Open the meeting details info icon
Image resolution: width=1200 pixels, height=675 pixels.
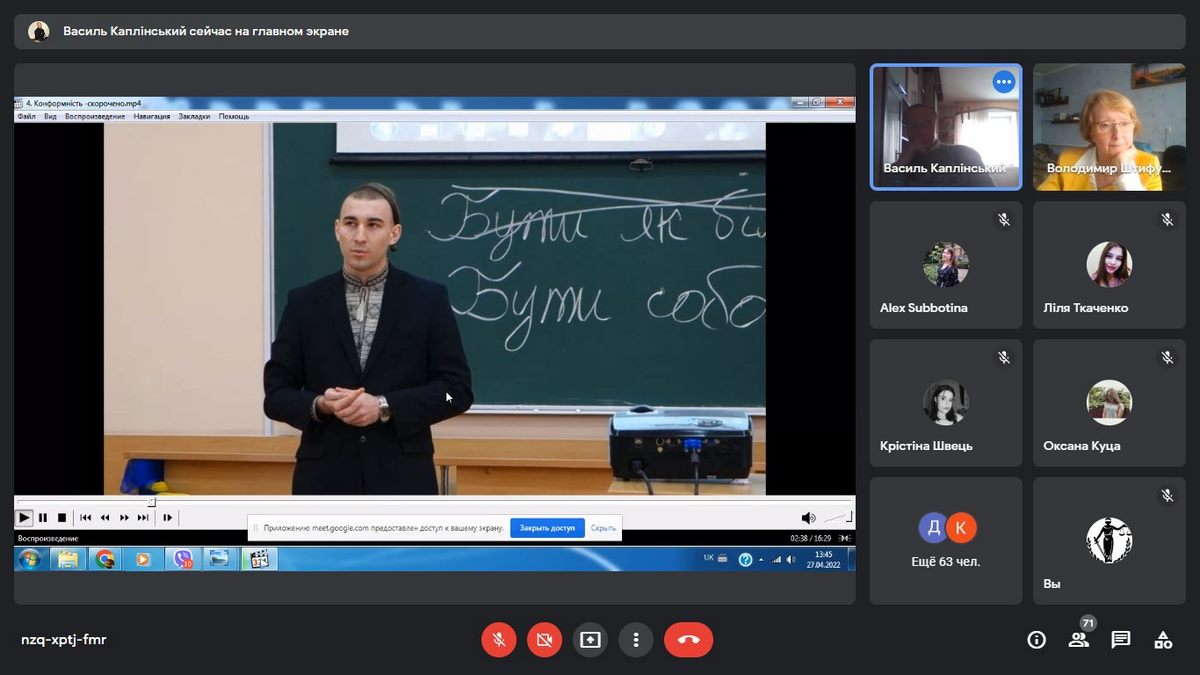(1037, 640)
